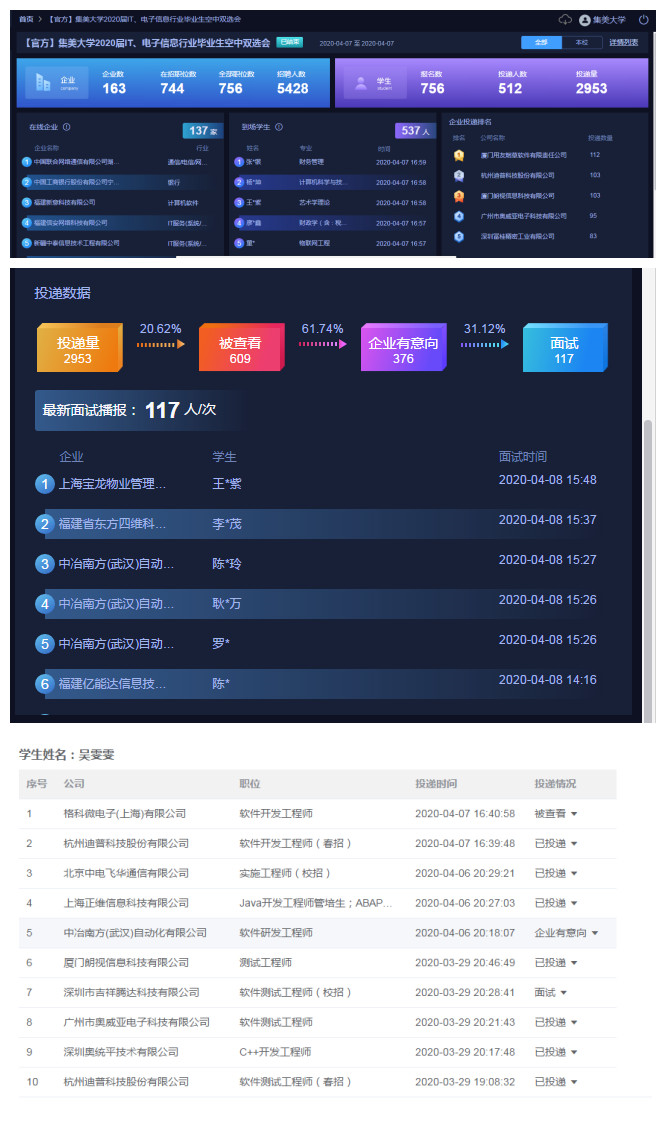
Task: Open 面试 status dropdown in row 7
Action: pos(564,993)
